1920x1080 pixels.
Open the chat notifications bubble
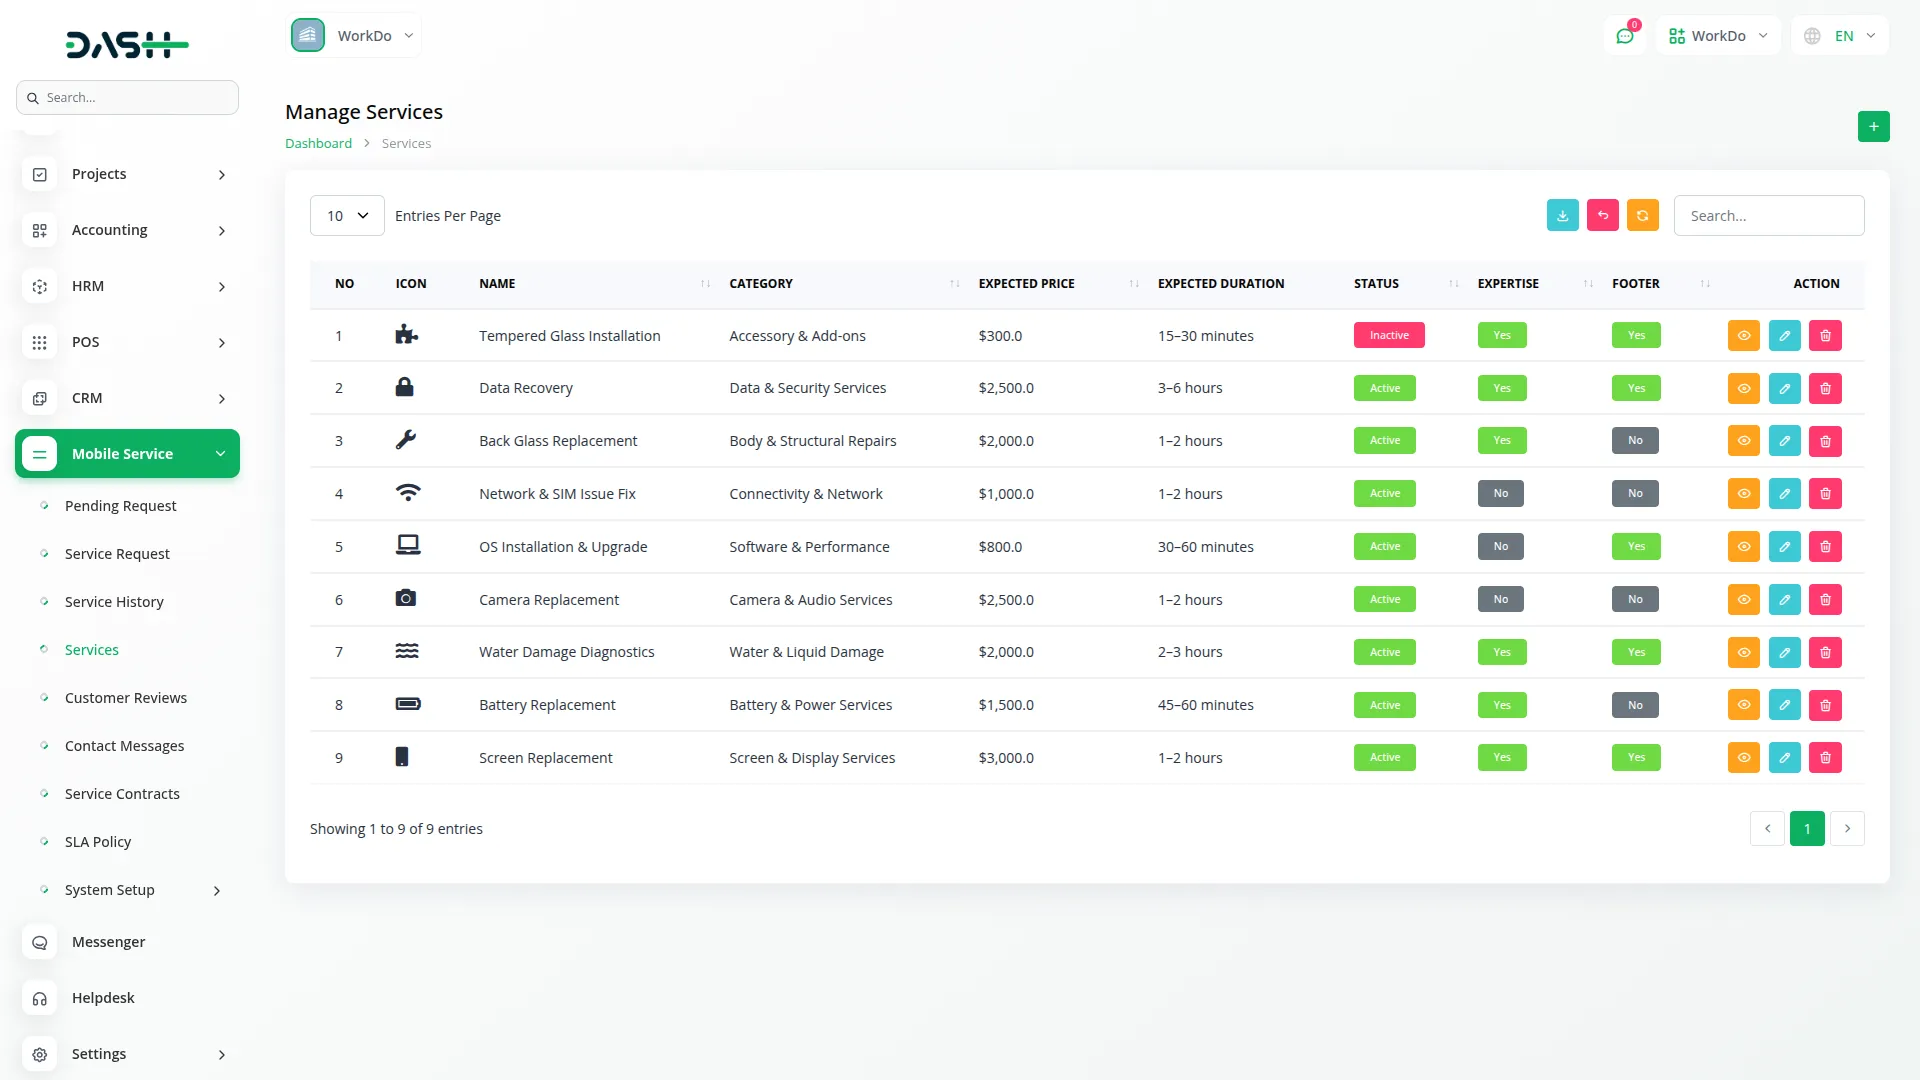click(x=1625, y=35)
